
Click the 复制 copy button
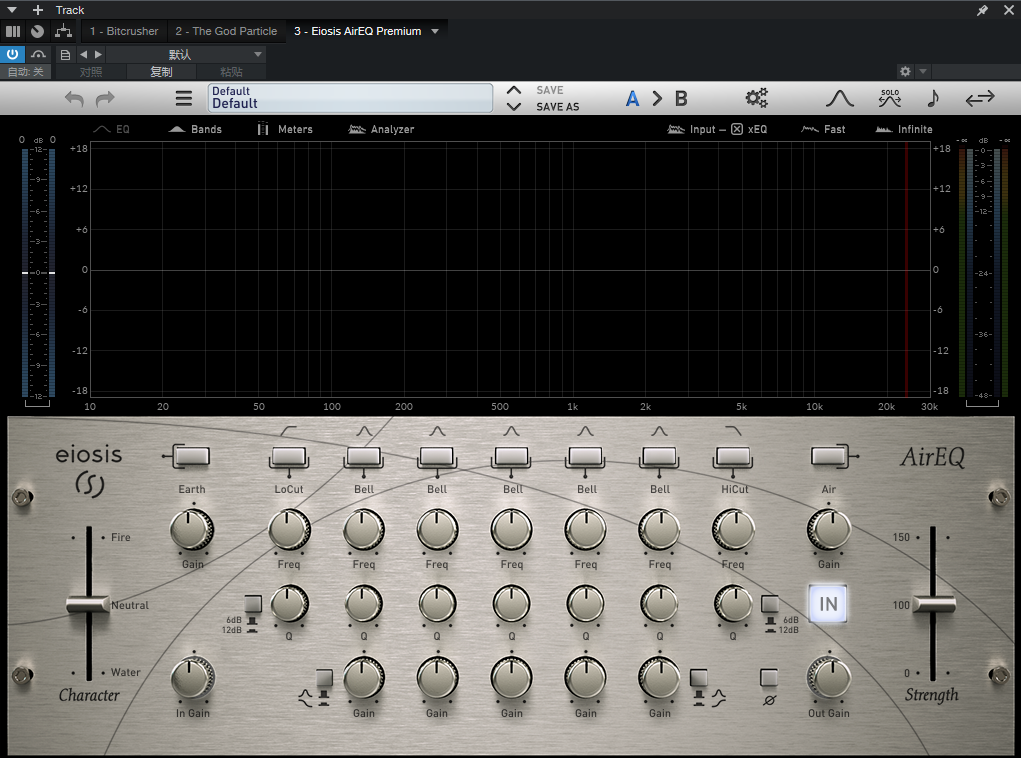(x=161, y=72)
